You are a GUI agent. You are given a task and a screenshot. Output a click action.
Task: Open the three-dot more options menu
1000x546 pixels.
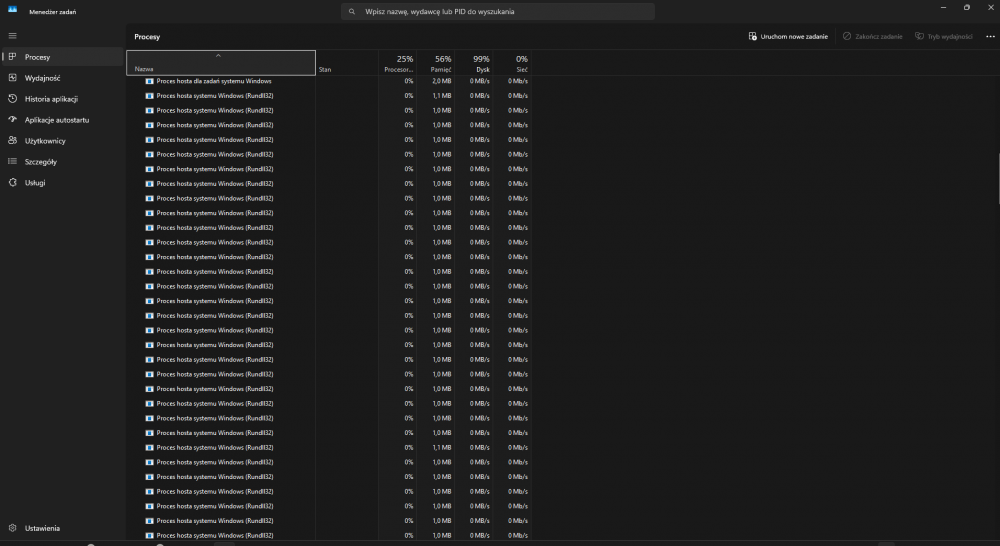[x=990, y=36]
